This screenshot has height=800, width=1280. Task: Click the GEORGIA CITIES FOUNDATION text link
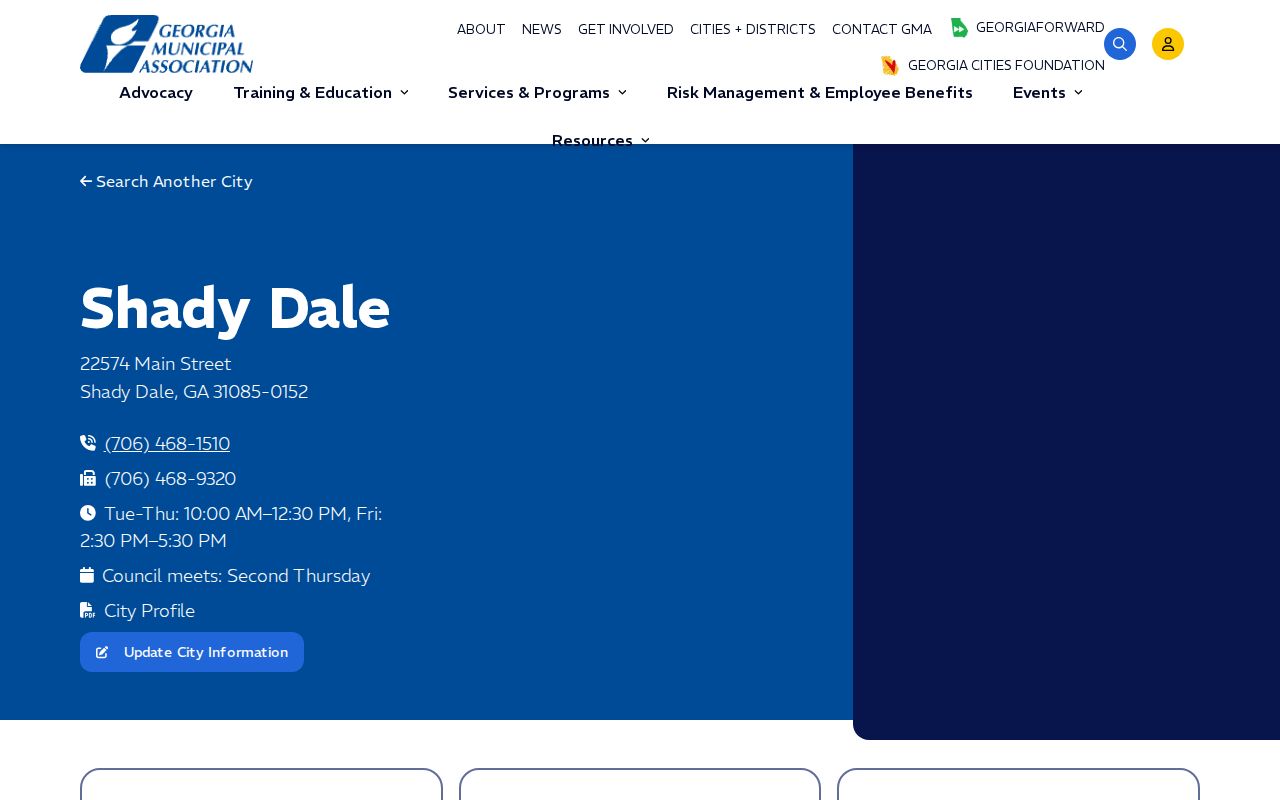pos(1006,66)
